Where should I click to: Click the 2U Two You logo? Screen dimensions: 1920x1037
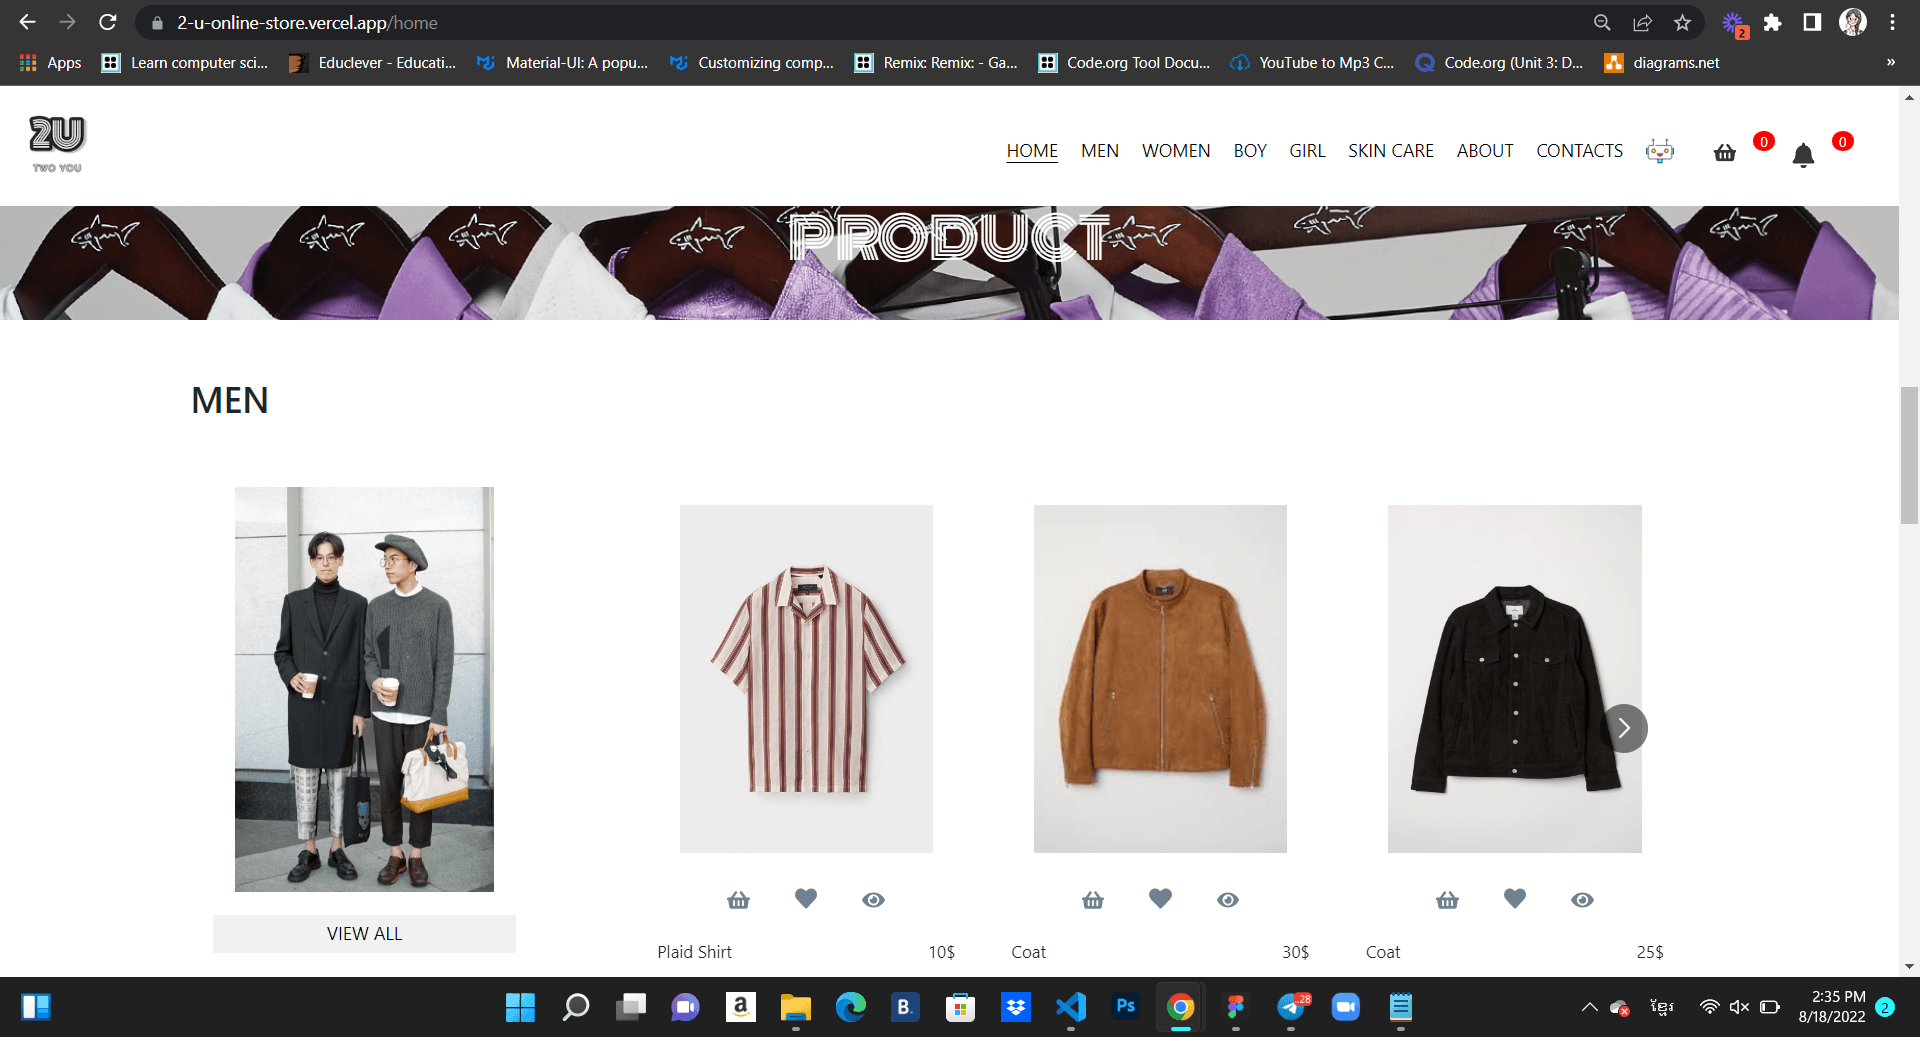pyautogui.click(x=57, y=145)
